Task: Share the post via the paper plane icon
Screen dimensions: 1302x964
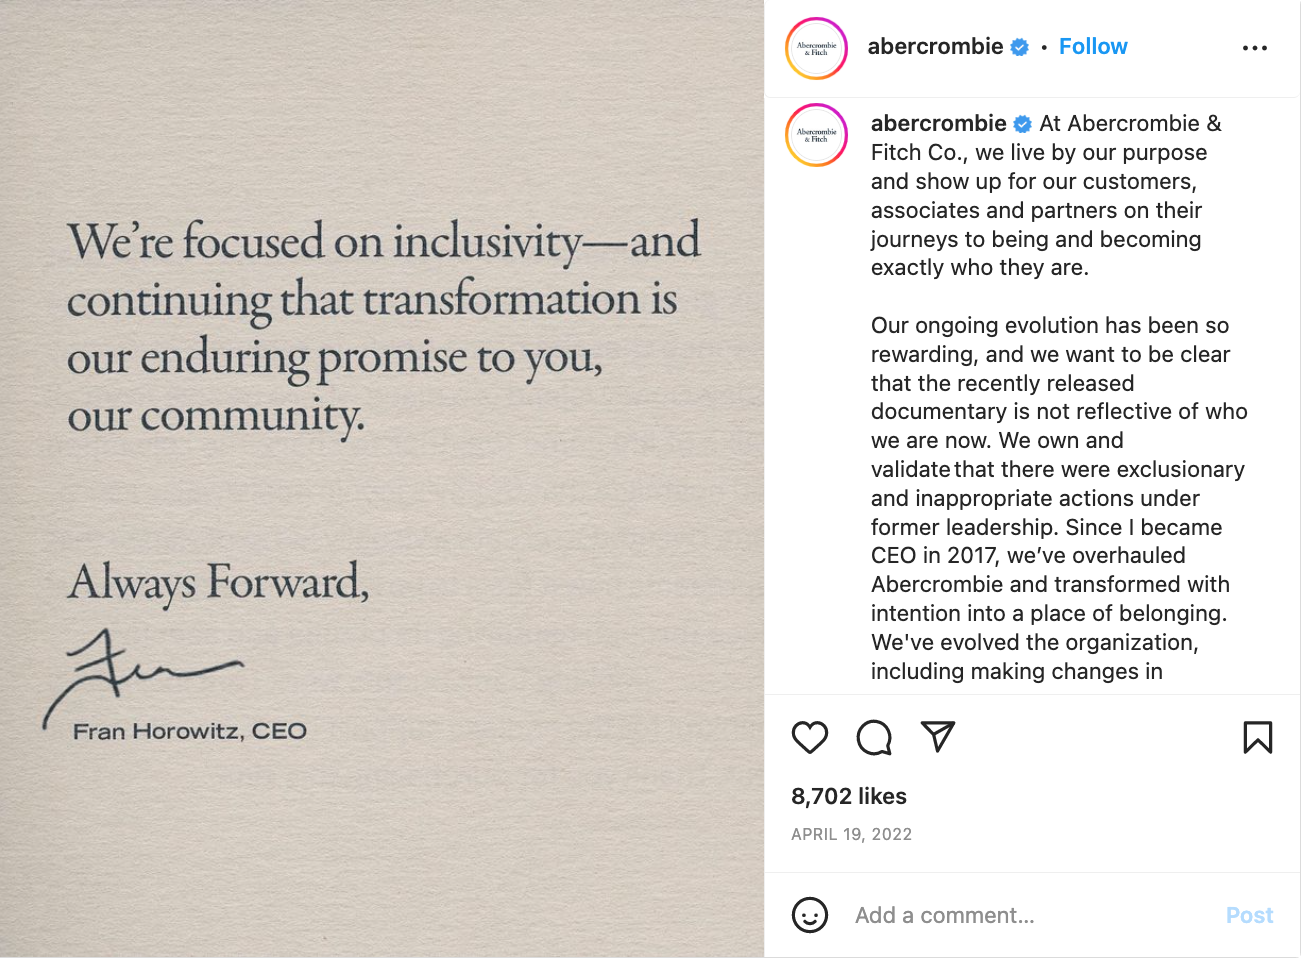Action: point(937,737)
